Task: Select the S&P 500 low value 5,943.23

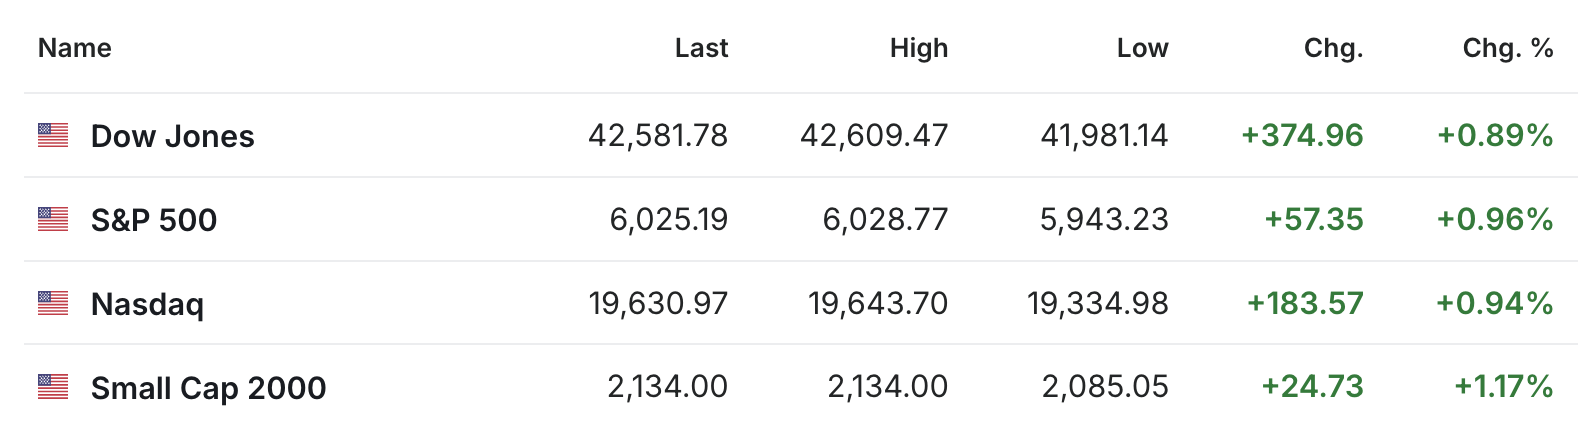Action: [x=1104, y=219]
